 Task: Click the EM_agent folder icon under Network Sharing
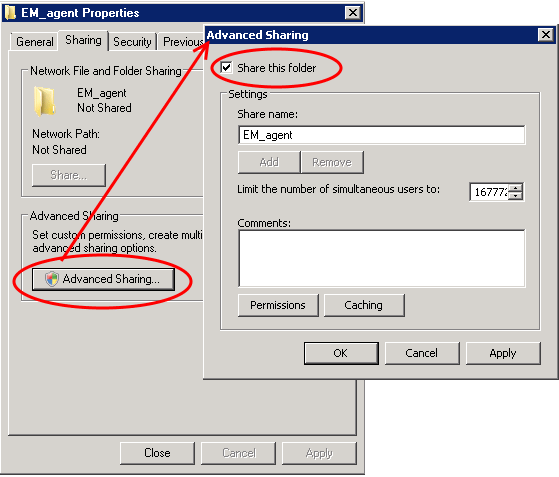(45, 101)
